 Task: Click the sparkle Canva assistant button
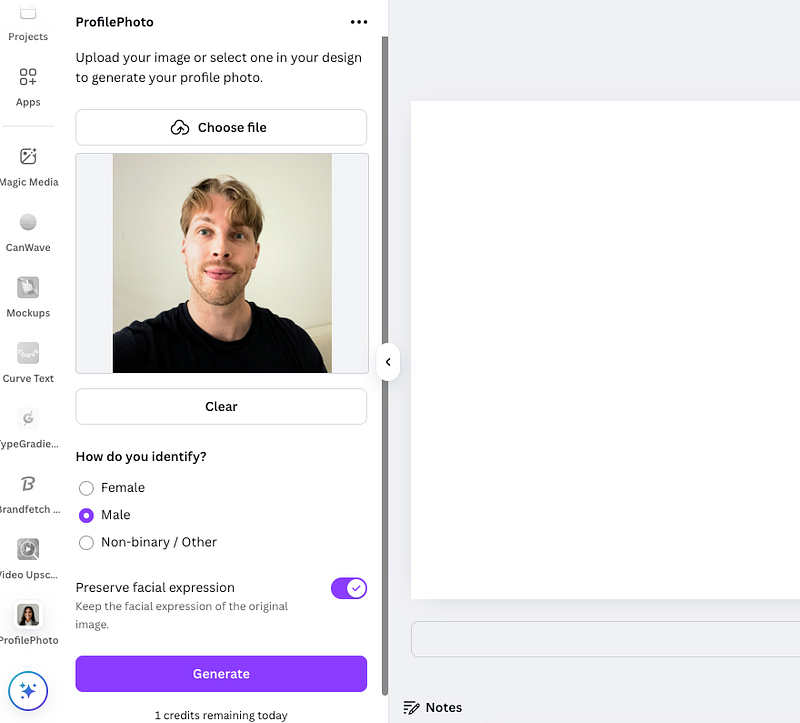28,690
